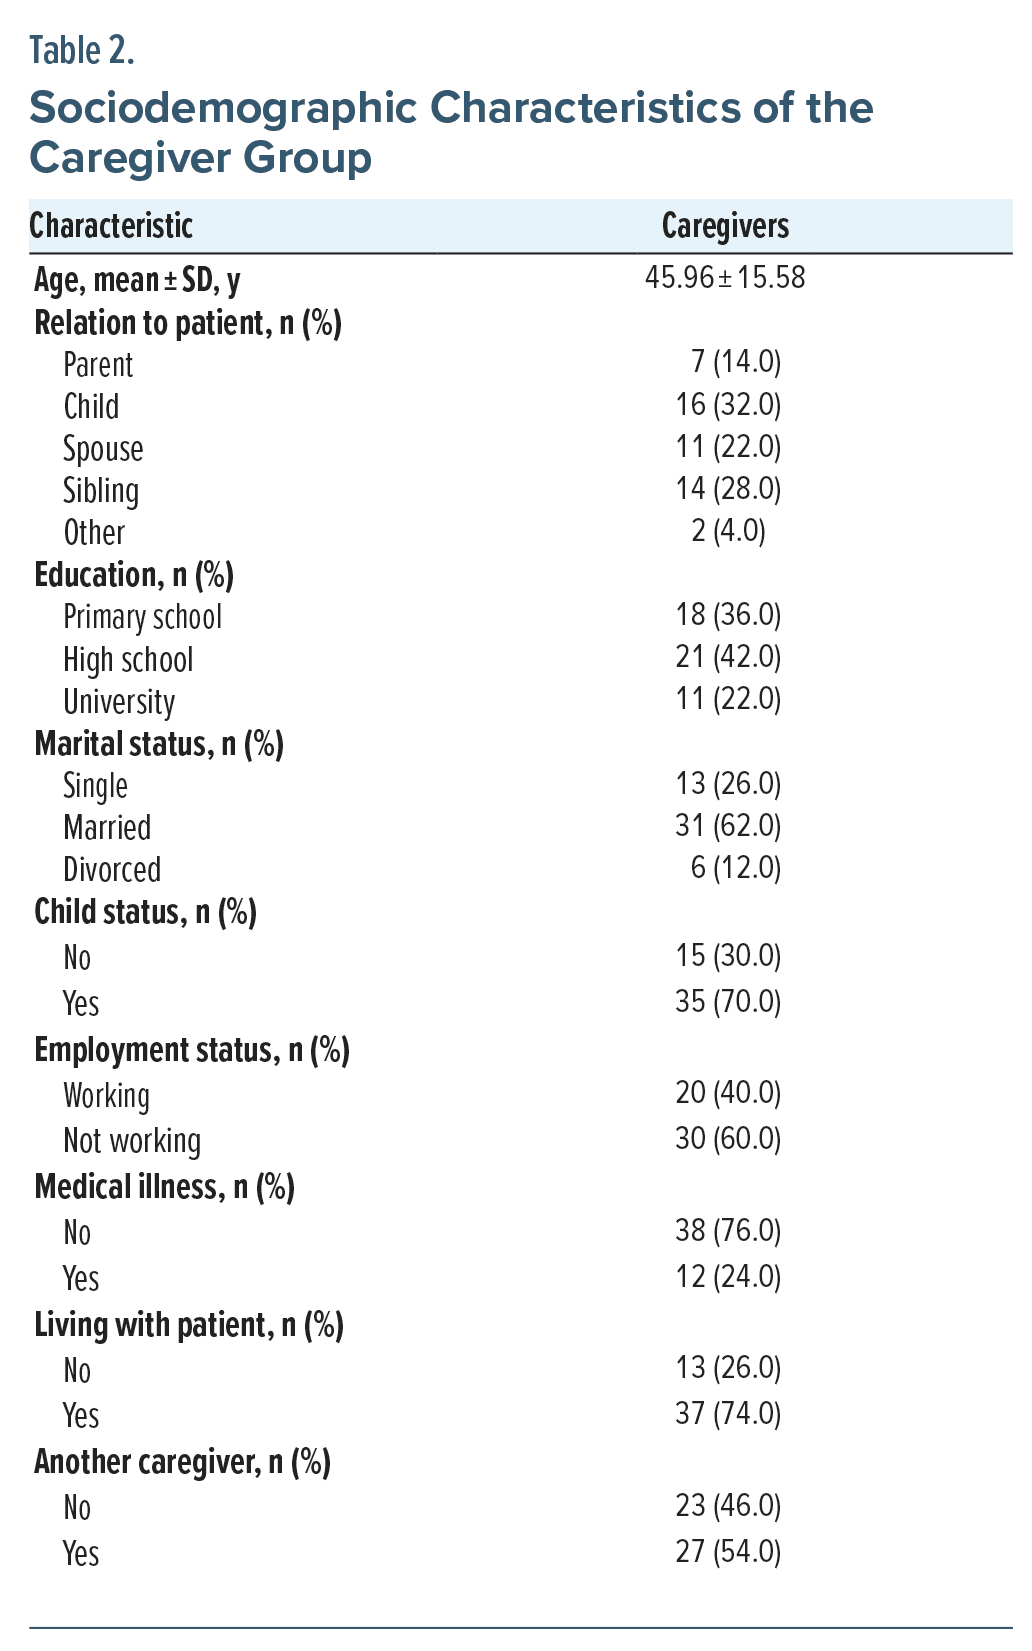Select the "Age, mean ± SD, y" row label
Viewport: 1032px width, 1651px height.
point(137,280)
